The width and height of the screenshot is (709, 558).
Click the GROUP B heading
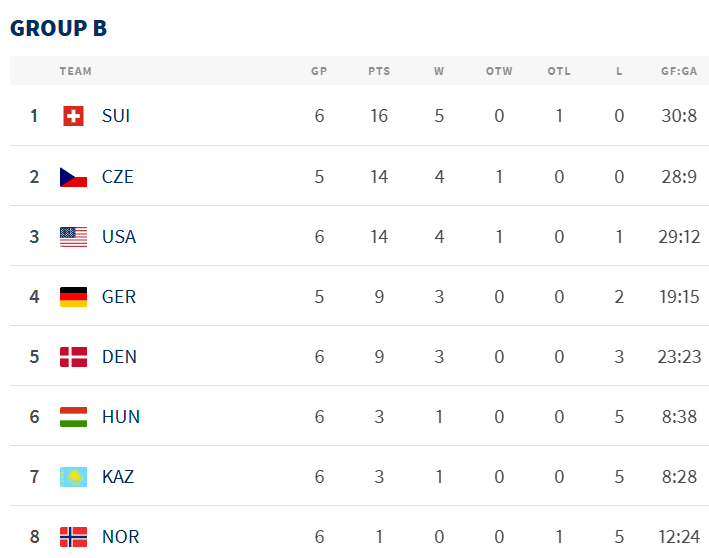pos(58,28)
